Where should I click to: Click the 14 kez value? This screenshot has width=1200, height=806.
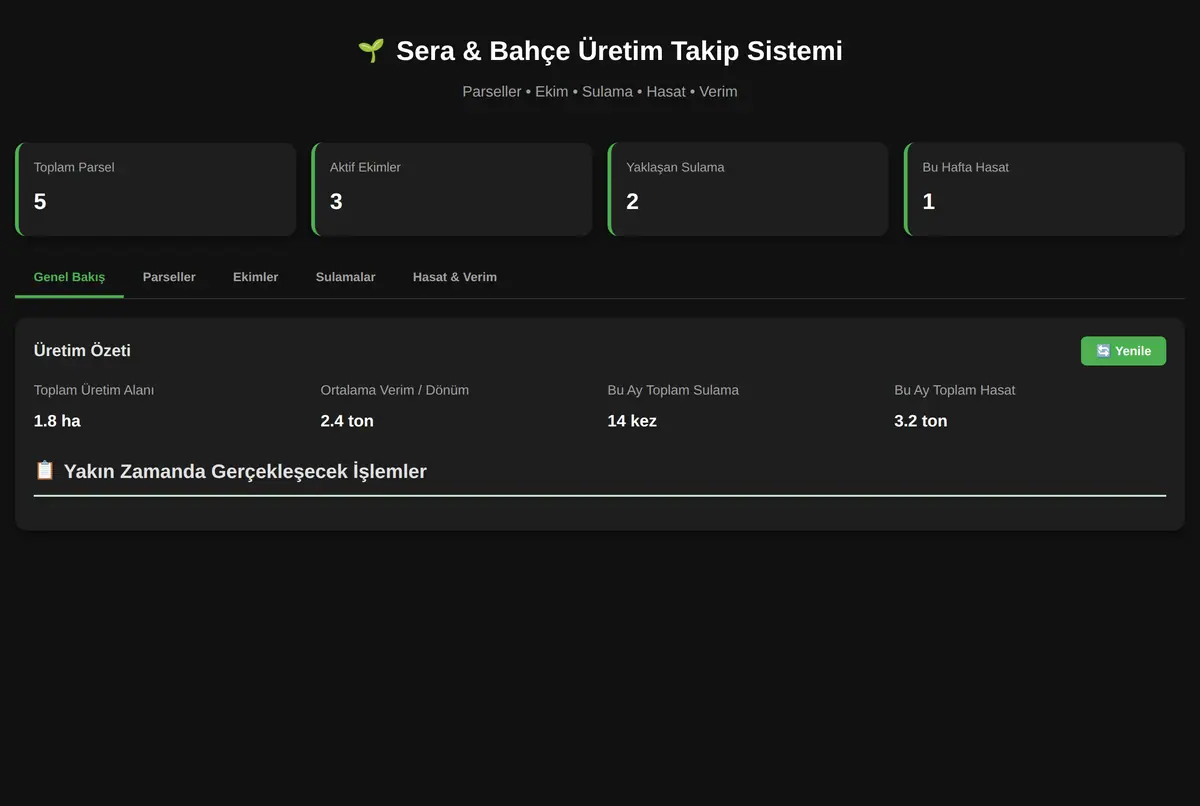click(632, 421)
